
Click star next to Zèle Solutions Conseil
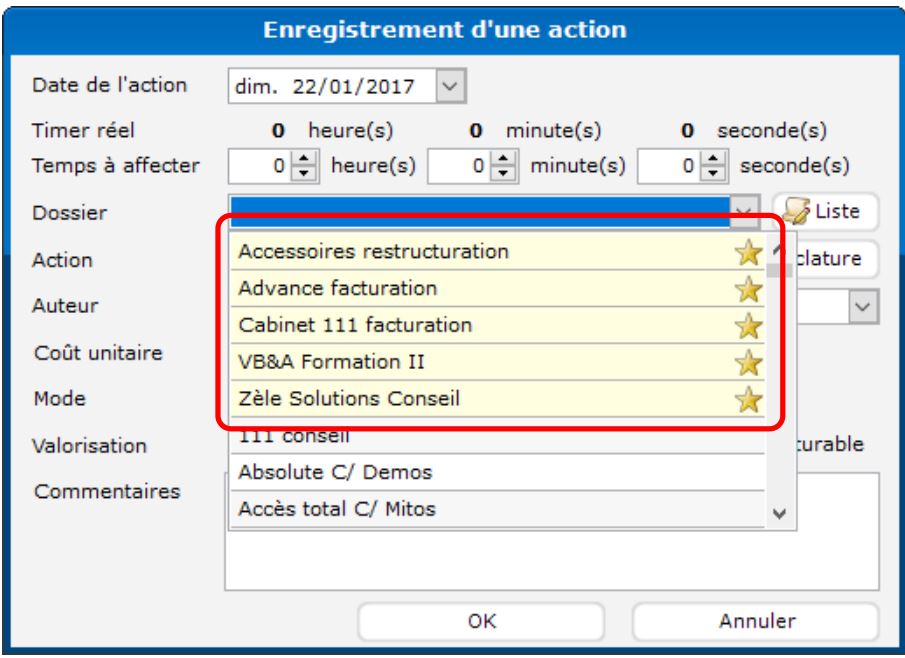point(748,399)
